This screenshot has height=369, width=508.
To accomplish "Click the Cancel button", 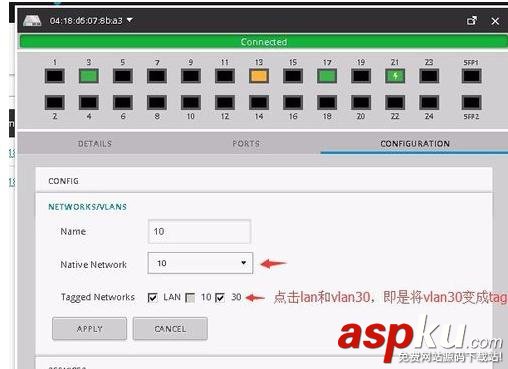I will point(170,329).
